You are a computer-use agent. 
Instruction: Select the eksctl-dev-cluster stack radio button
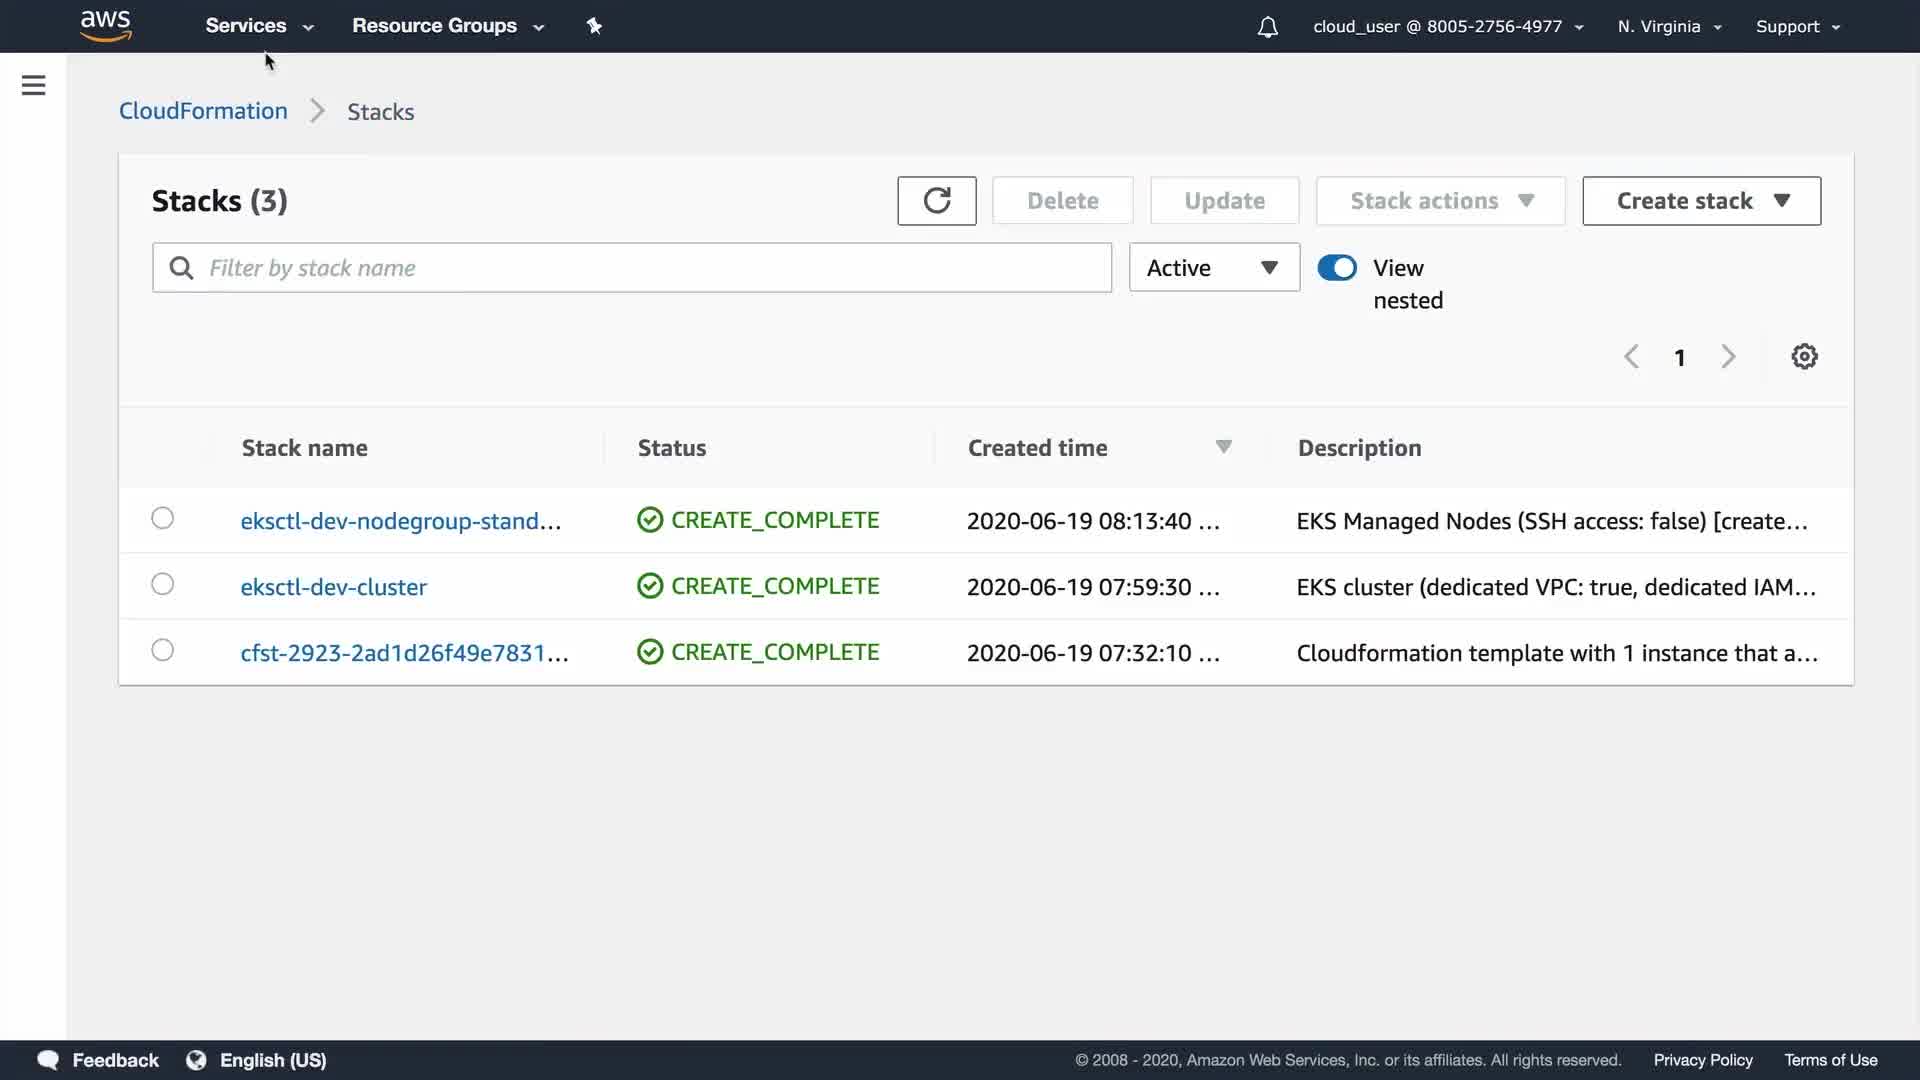pos(162,585)
